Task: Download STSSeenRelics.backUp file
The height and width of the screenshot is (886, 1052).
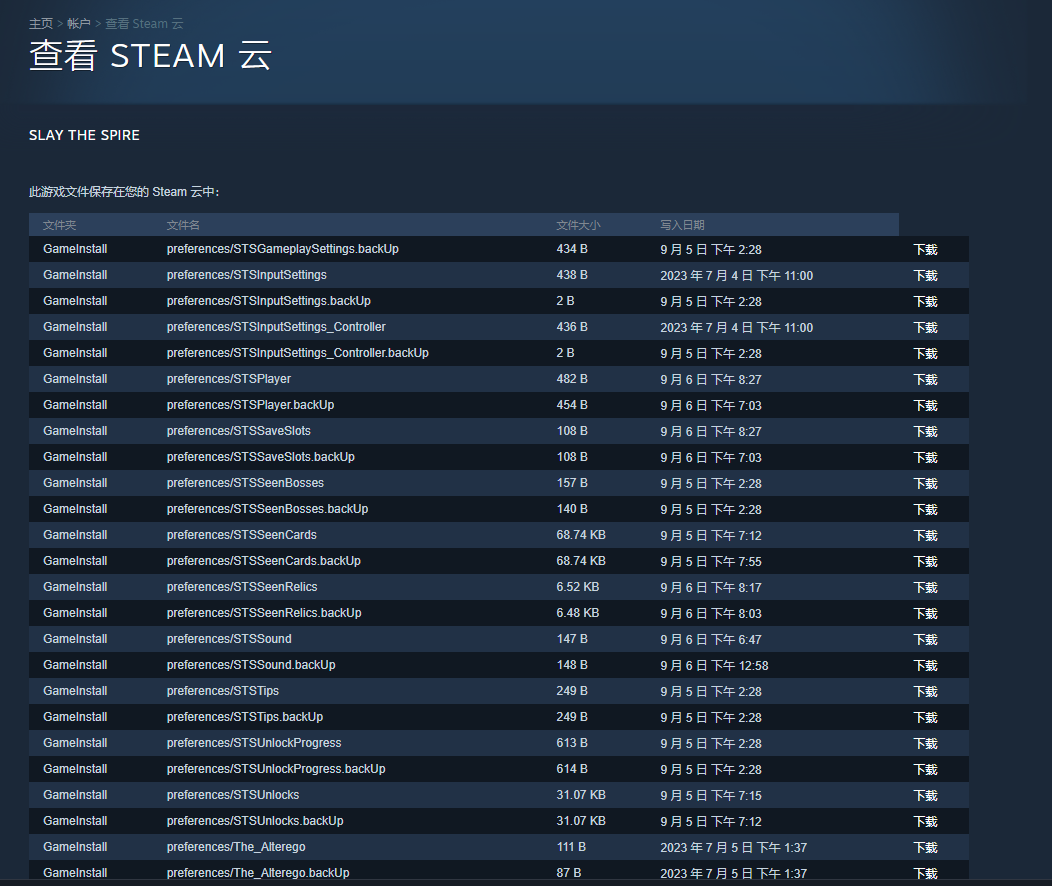Action: [925, 614]
